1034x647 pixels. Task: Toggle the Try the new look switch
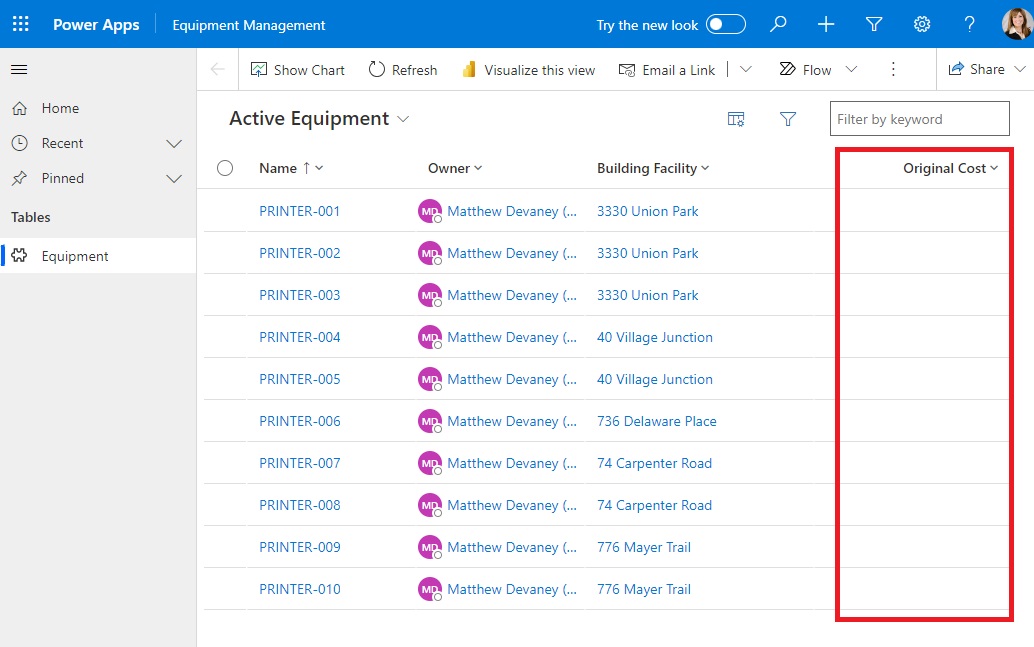(x=725, y=24)
